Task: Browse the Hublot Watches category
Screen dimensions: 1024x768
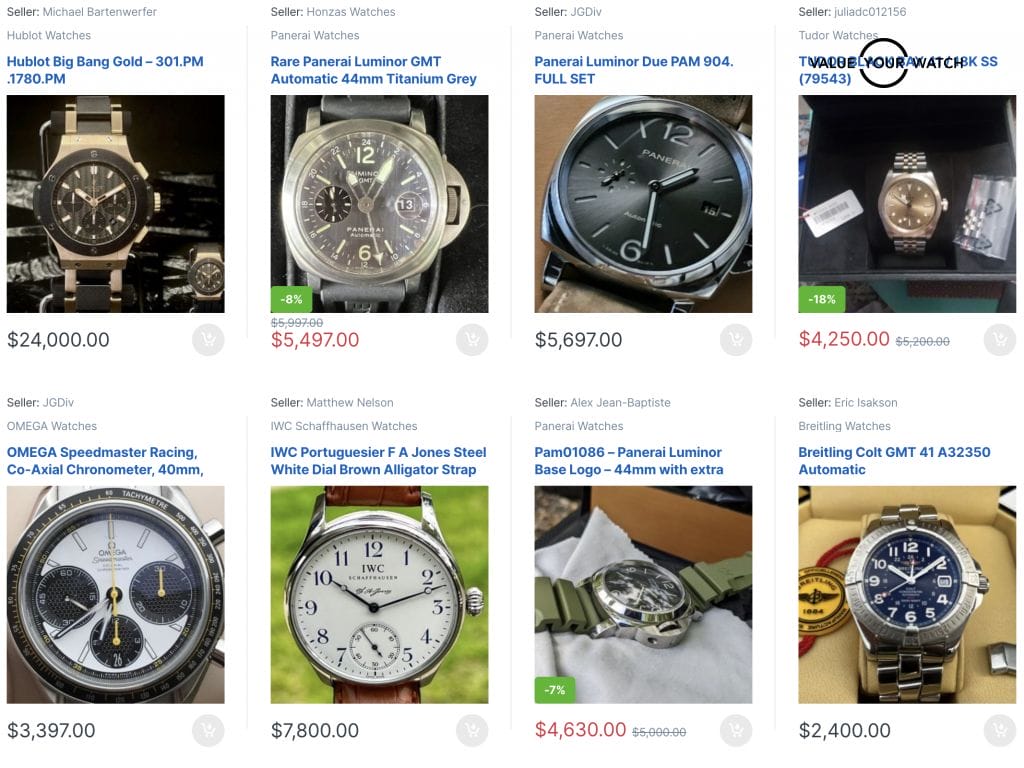Action: (x=49, y=36)
